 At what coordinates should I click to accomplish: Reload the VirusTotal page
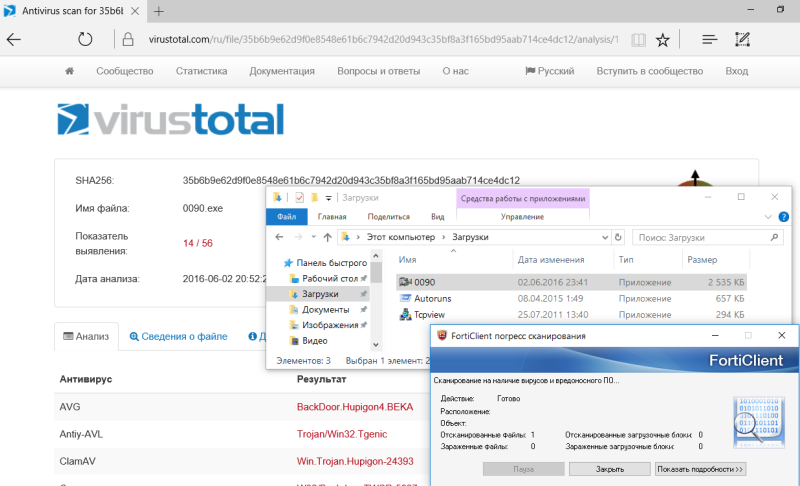click(85, 39)
